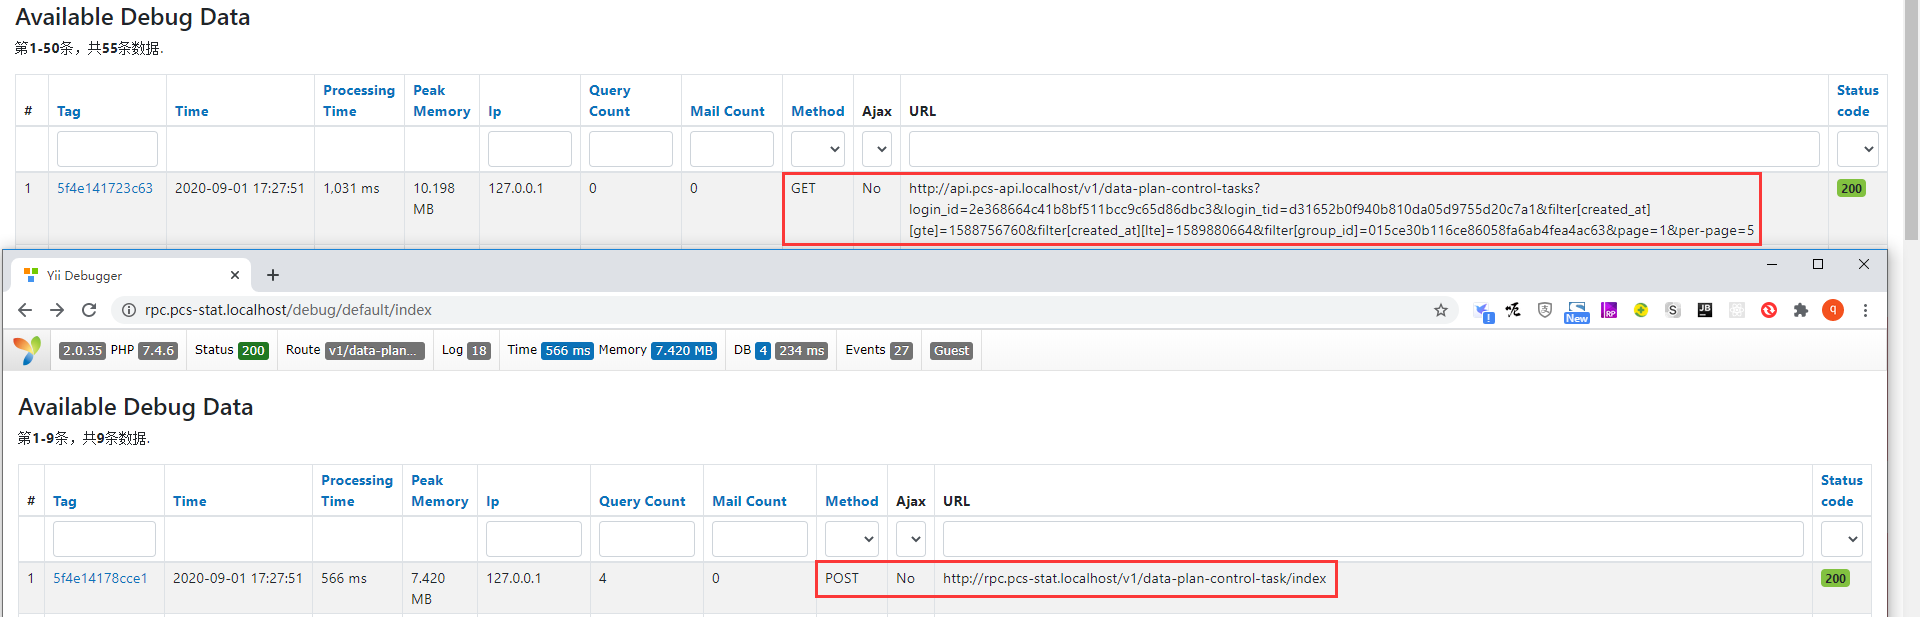View site info icon in the address bar
Viewport: 1920px width, 617px height.
click(128, 310)
